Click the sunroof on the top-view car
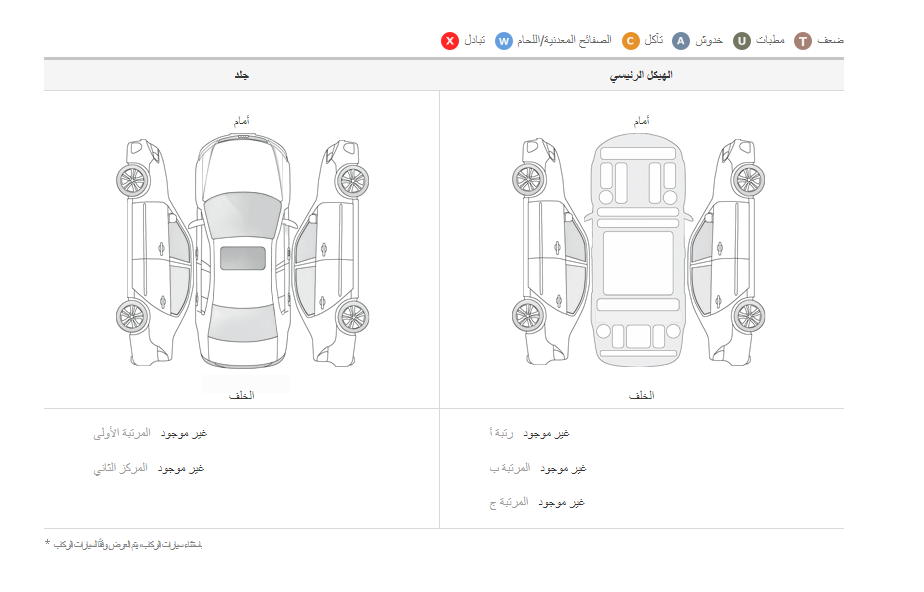924x592 pixels. point(242,258)
